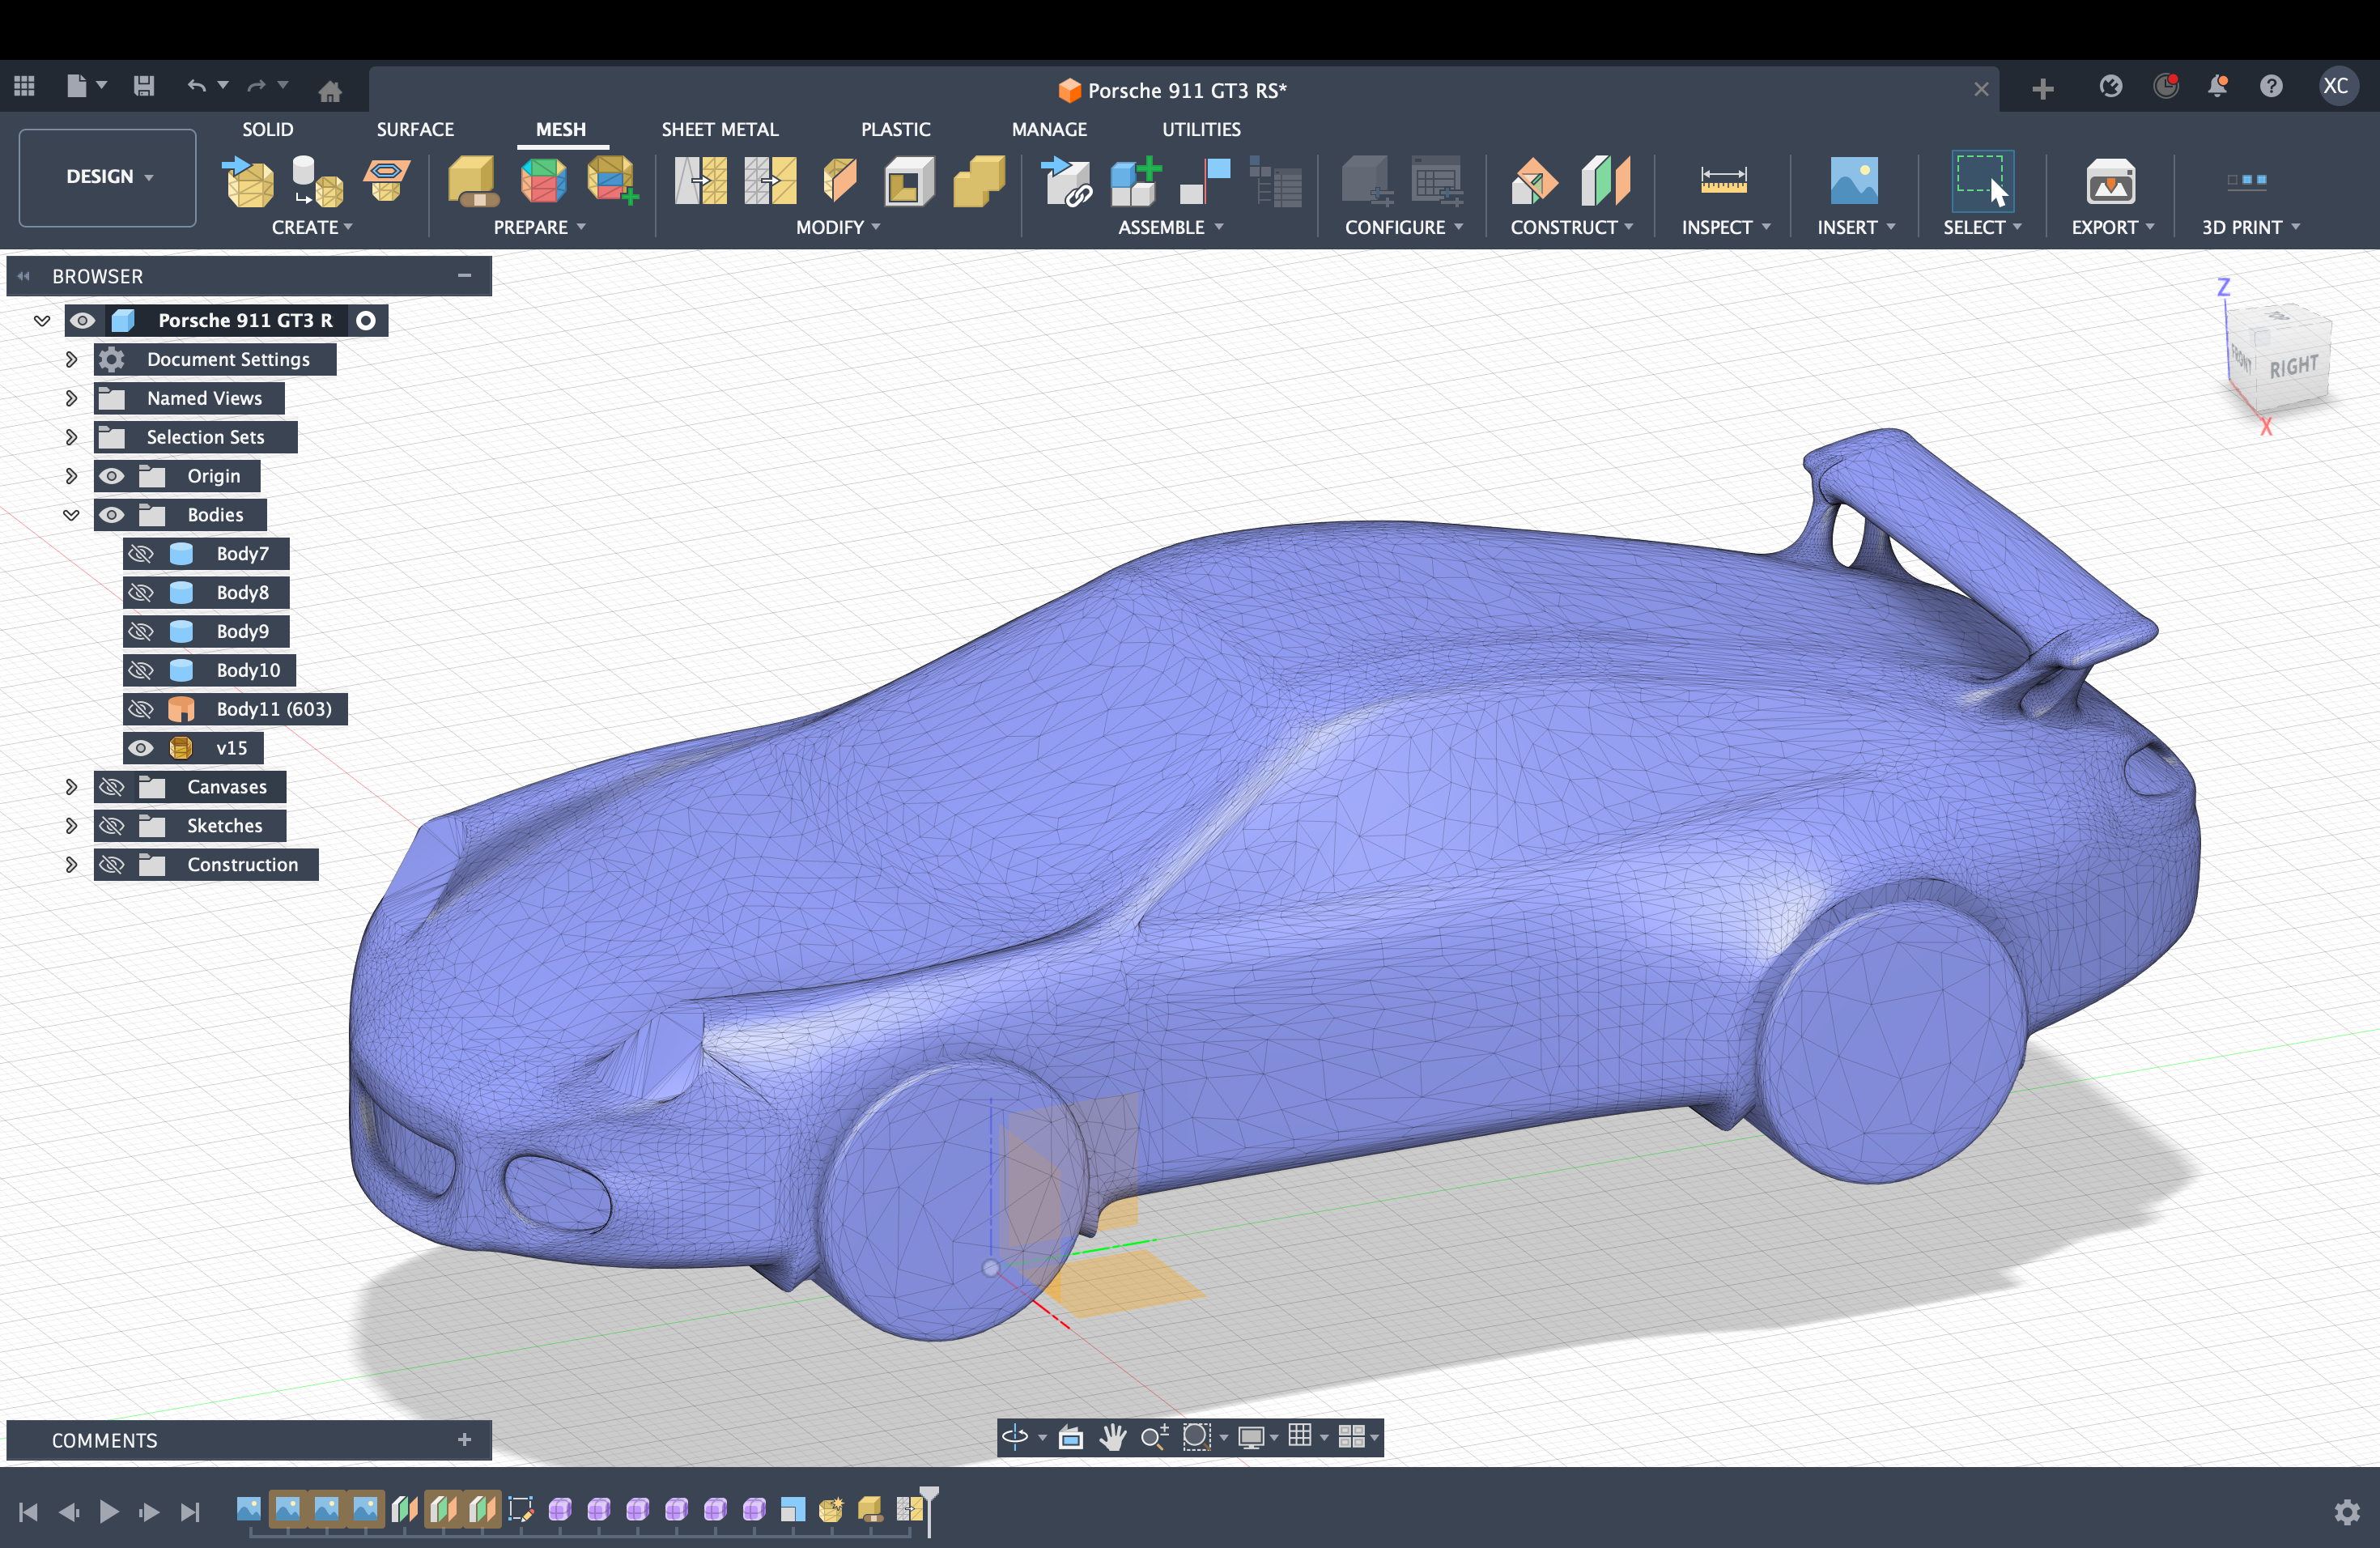Screen dimensions: 2380x1548
Task: Select the Combine Face Groups tool
Action: point(612,181)
